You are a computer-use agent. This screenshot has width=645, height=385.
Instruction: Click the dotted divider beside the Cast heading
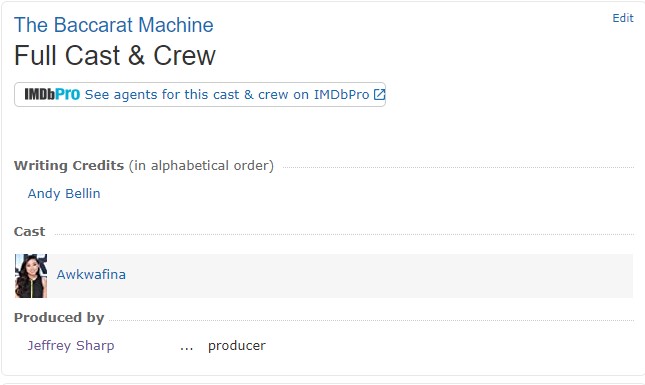click(x=344, y=234)
